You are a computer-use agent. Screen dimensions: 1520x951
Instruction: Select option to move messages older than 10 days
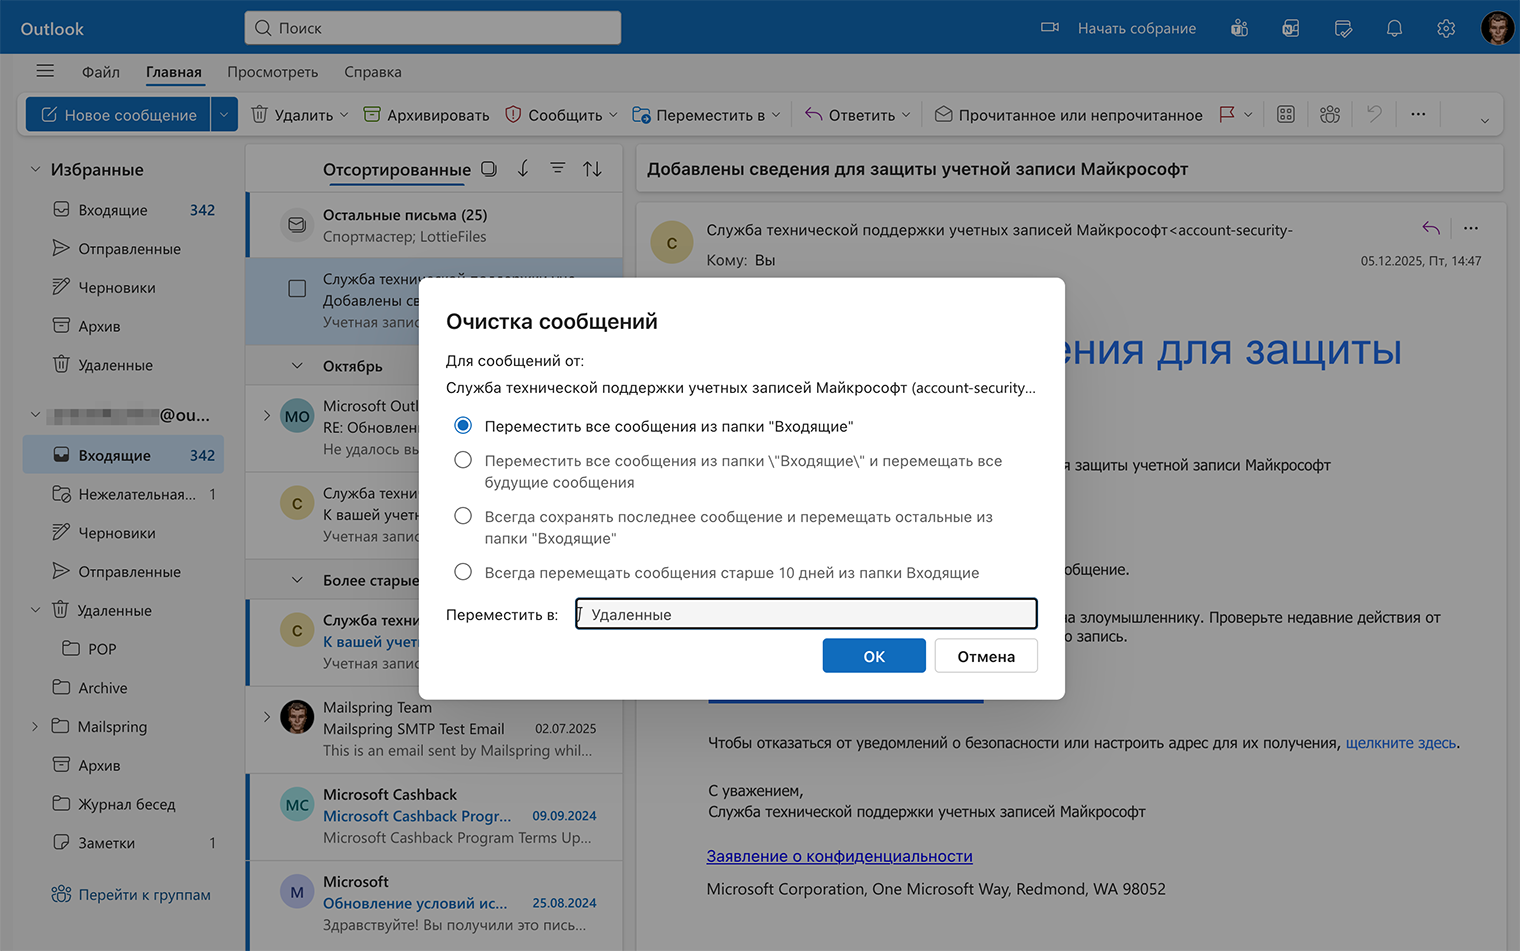point(462,571)
